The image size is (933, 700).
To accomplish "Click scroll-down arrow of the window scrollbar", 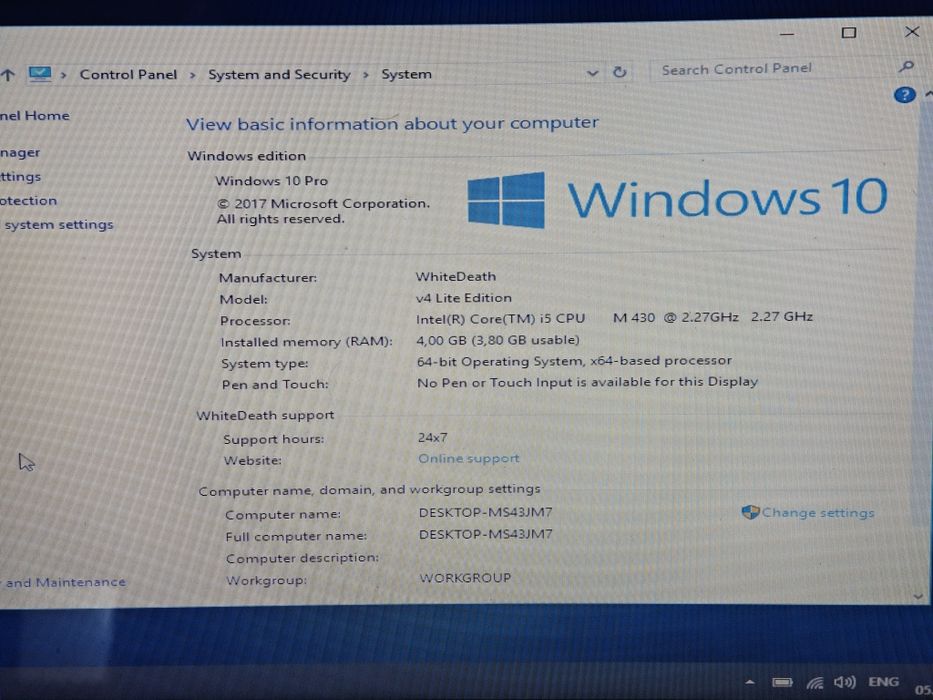I will click(918, 596).
